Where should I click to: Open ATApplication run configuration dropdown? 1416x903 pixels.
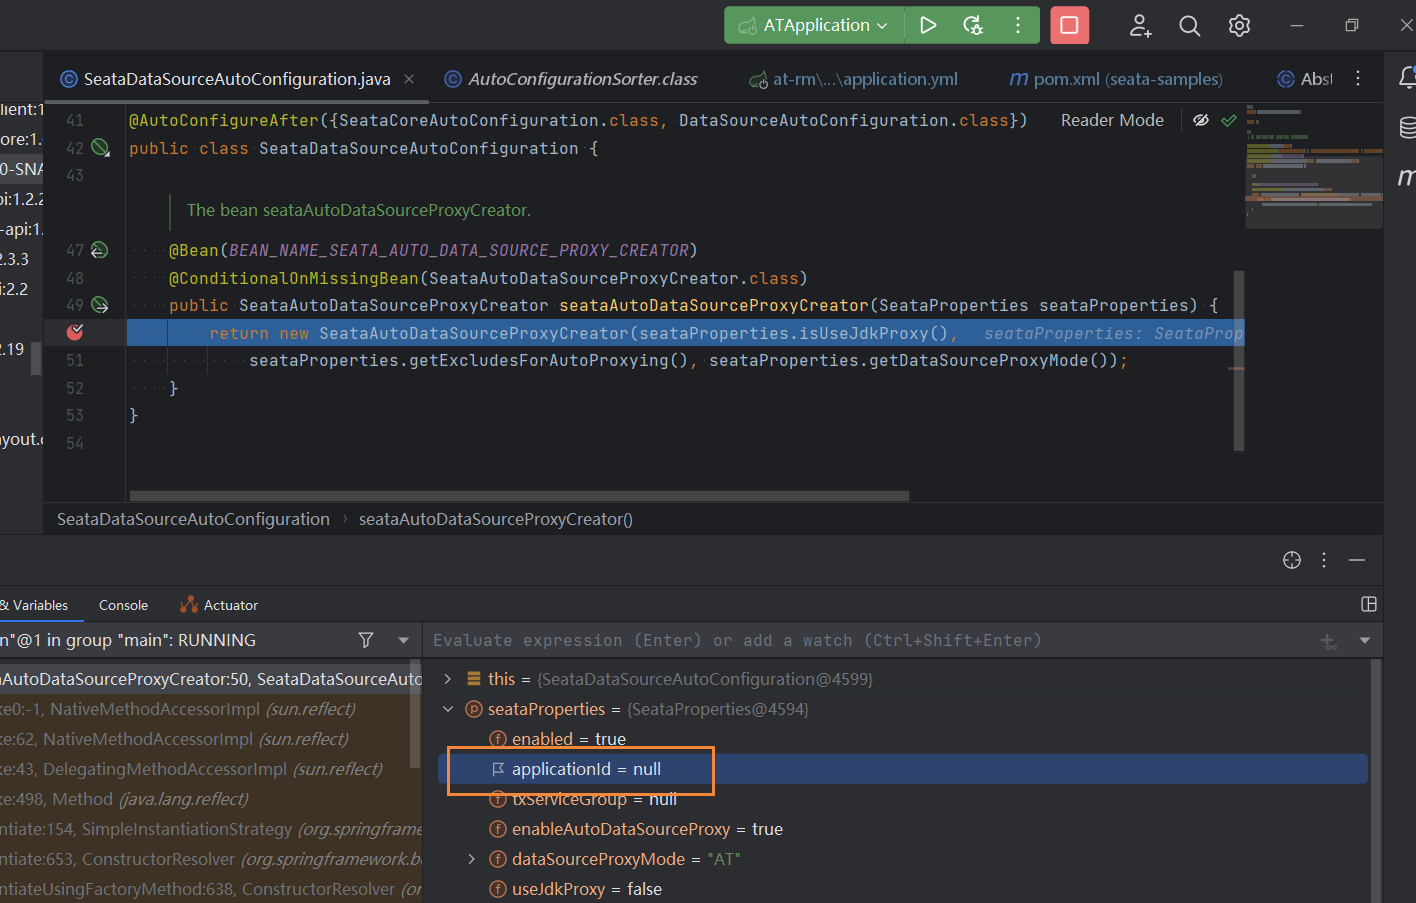(x=813, y=25)
